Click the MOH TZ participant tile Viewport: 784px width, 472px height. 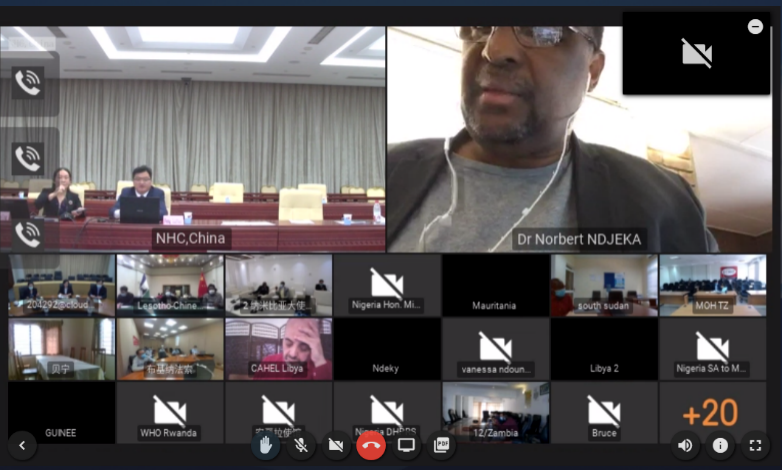coord(712,285)
